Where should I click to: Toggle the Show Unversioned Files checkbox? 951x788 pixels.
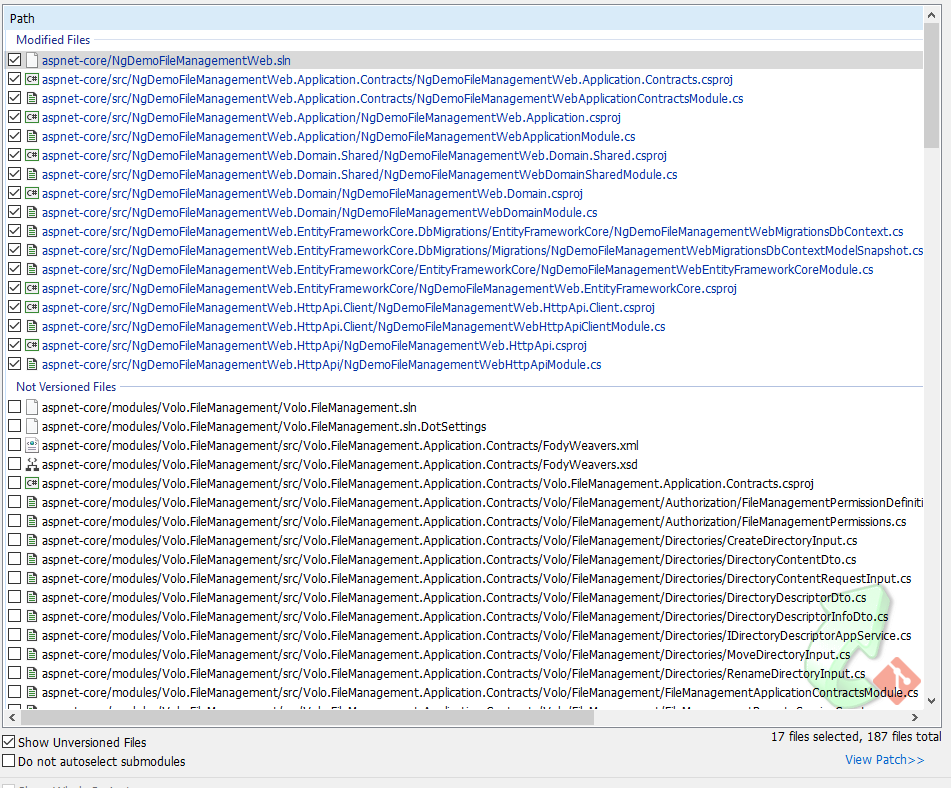click(x=9, y=742)
